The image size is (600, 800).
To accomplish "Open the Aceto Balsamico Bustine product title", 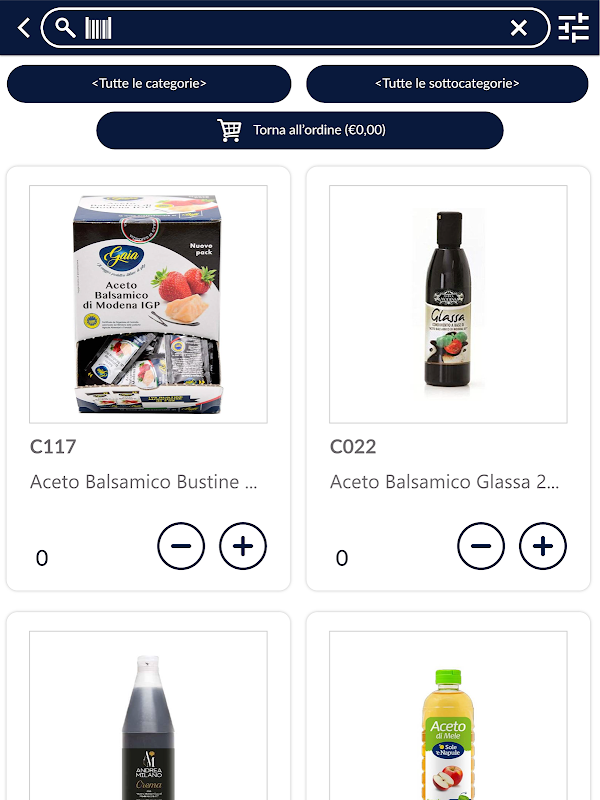I will click(143, 482).
